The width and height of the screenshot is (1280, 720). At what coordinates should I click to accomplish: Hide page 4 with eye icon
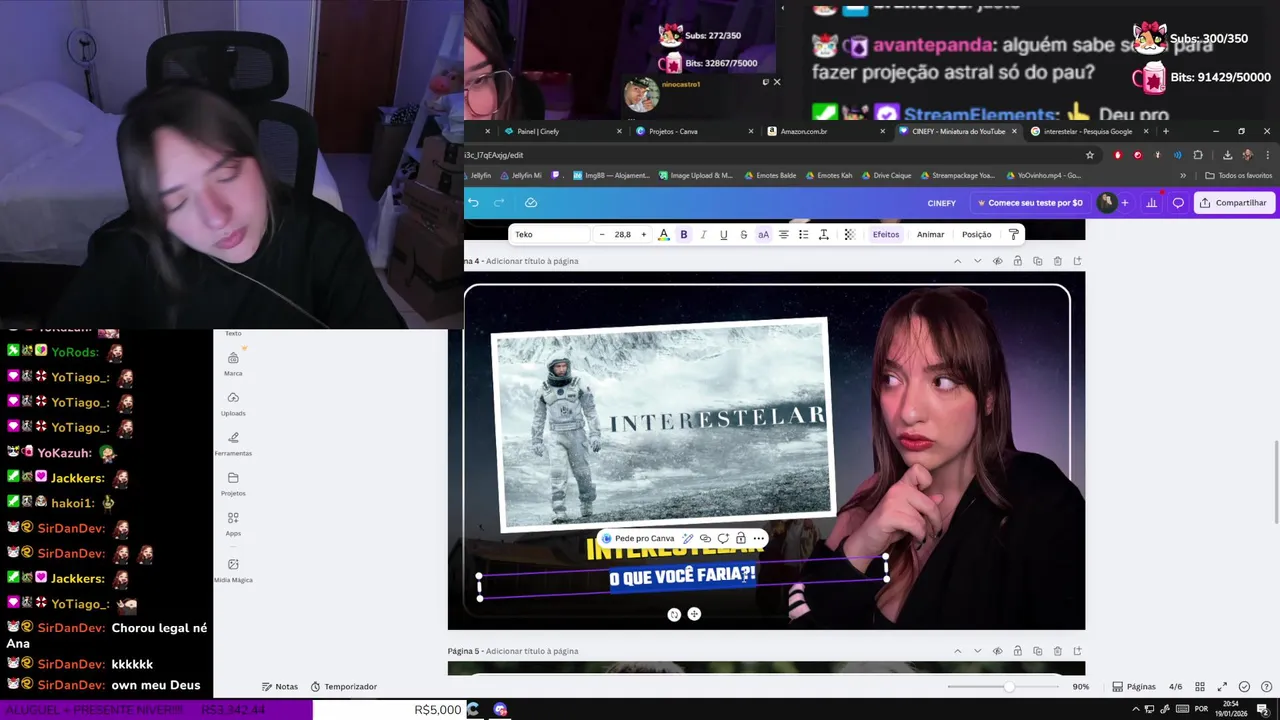(997, 261)
